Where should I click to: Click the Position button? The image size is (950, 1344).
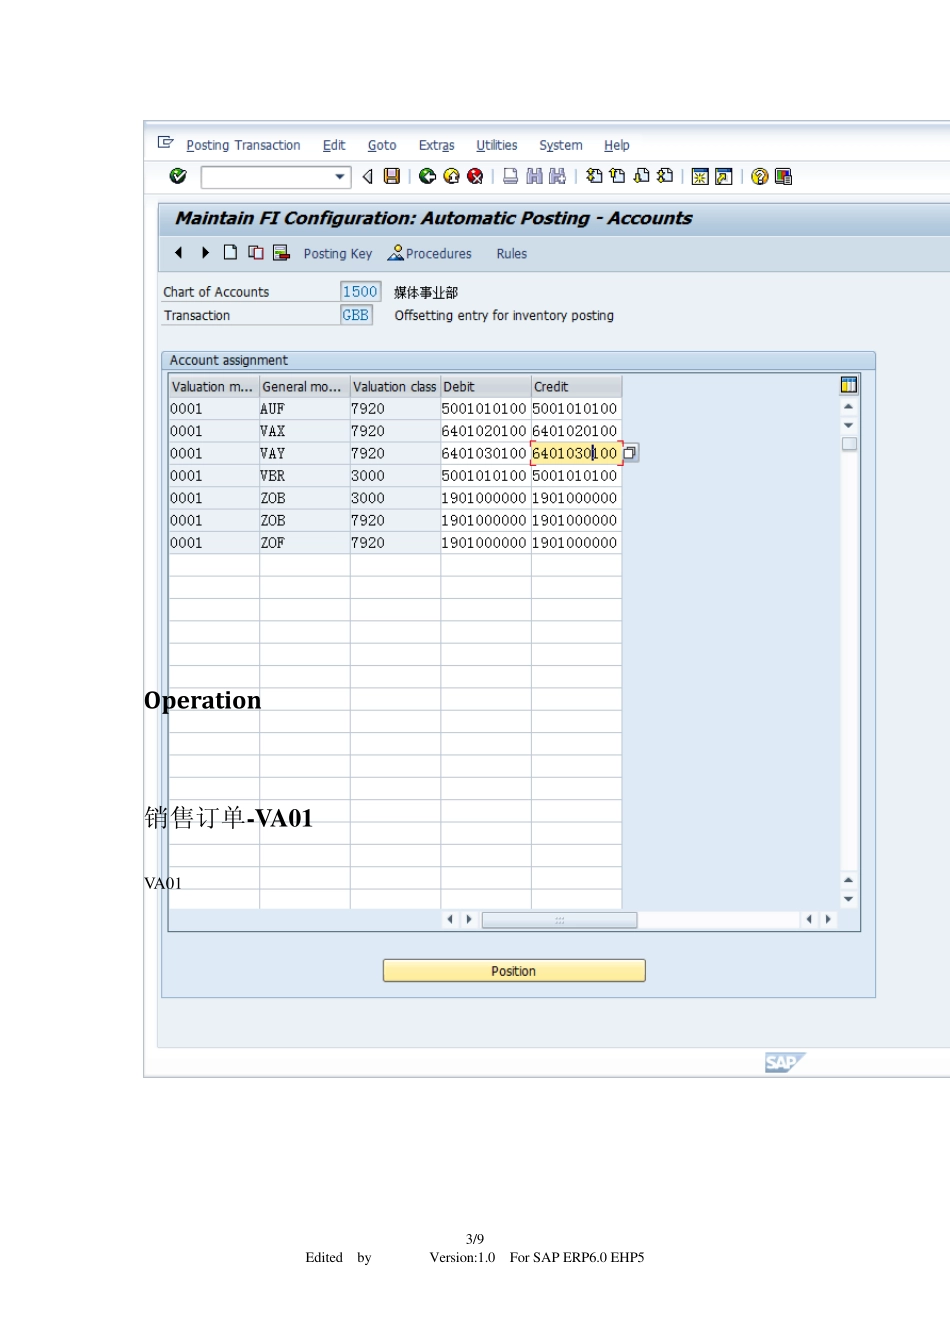[x=514, y=971]
